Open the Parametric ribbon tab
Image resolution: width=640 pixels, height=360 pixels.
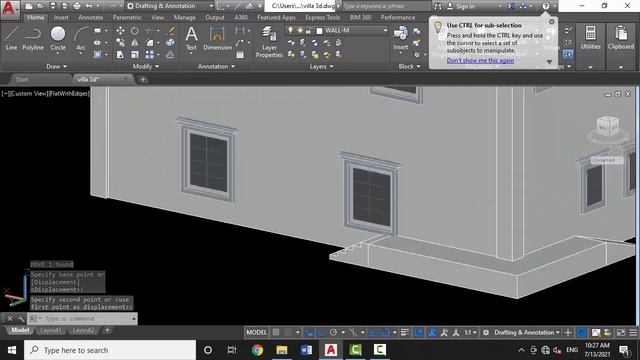(x=127, y=18)
